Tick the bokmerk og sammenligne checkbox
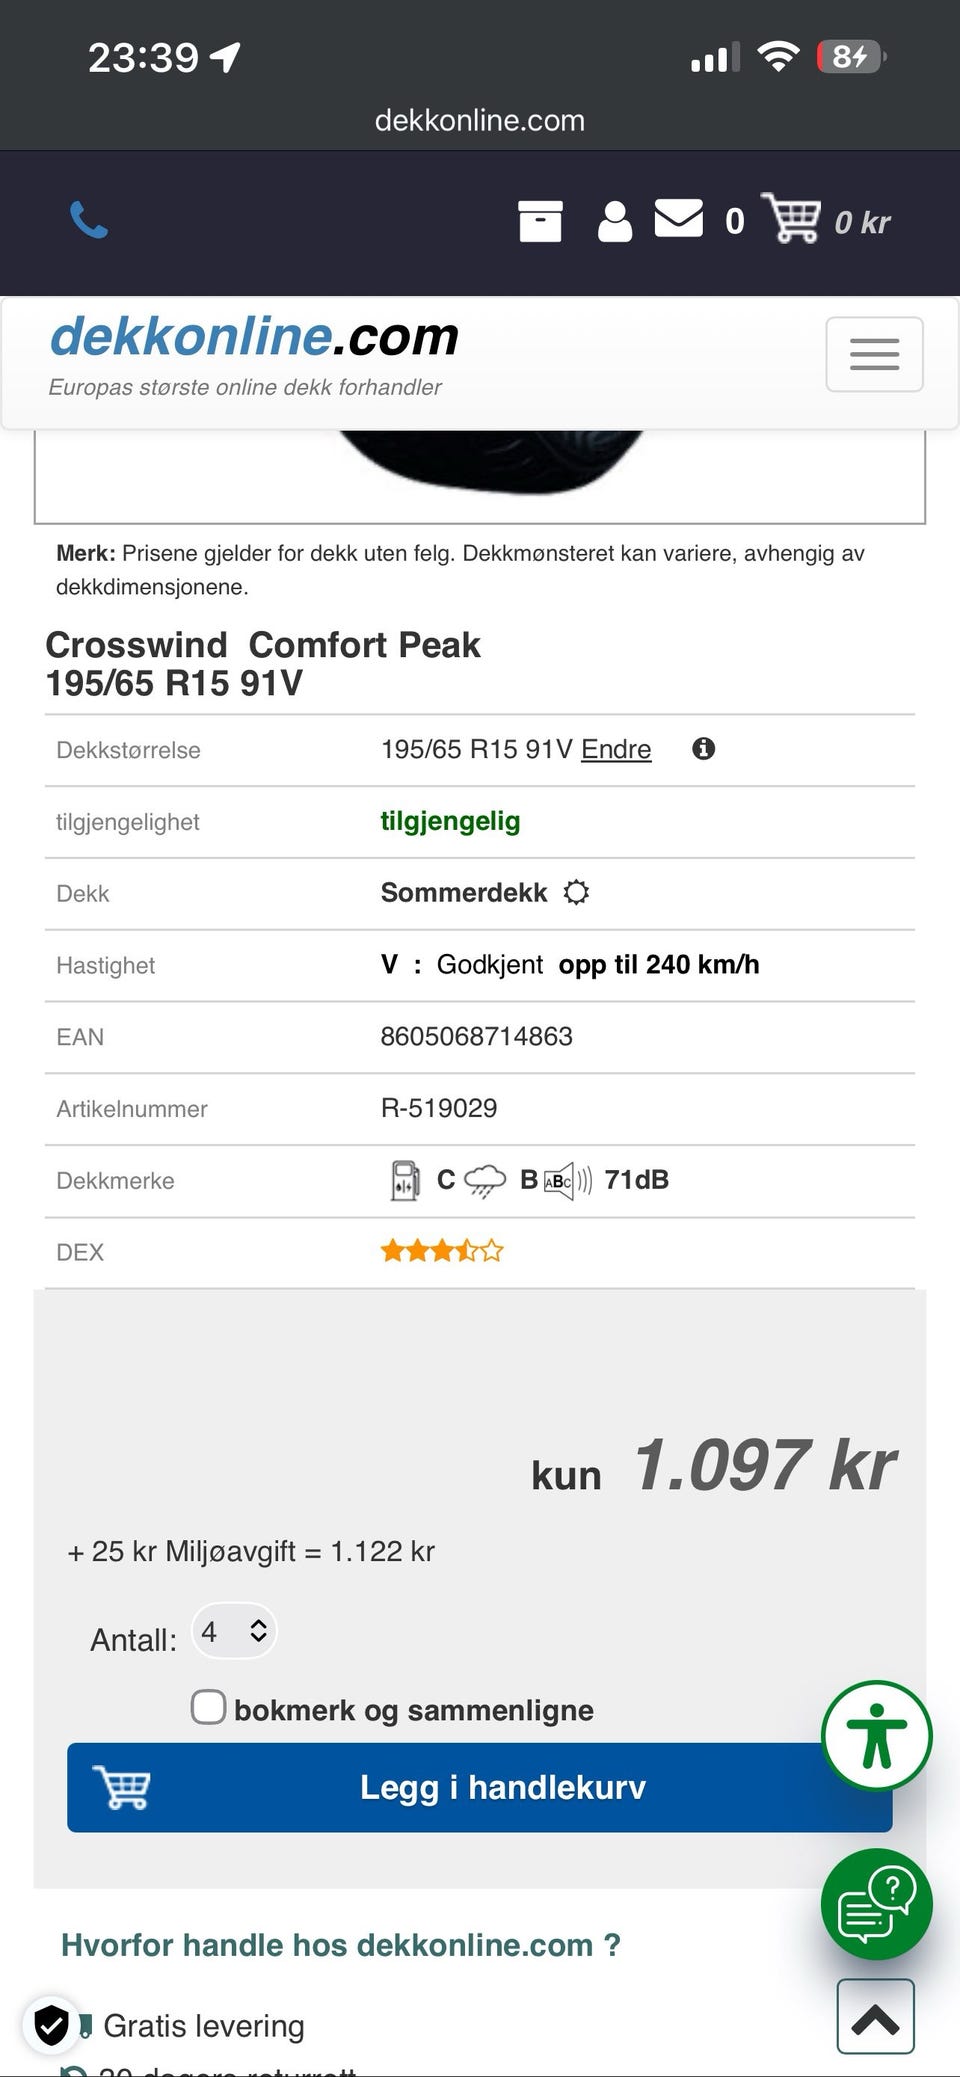The image size is (960, 2077). (x=208, y=1707)
